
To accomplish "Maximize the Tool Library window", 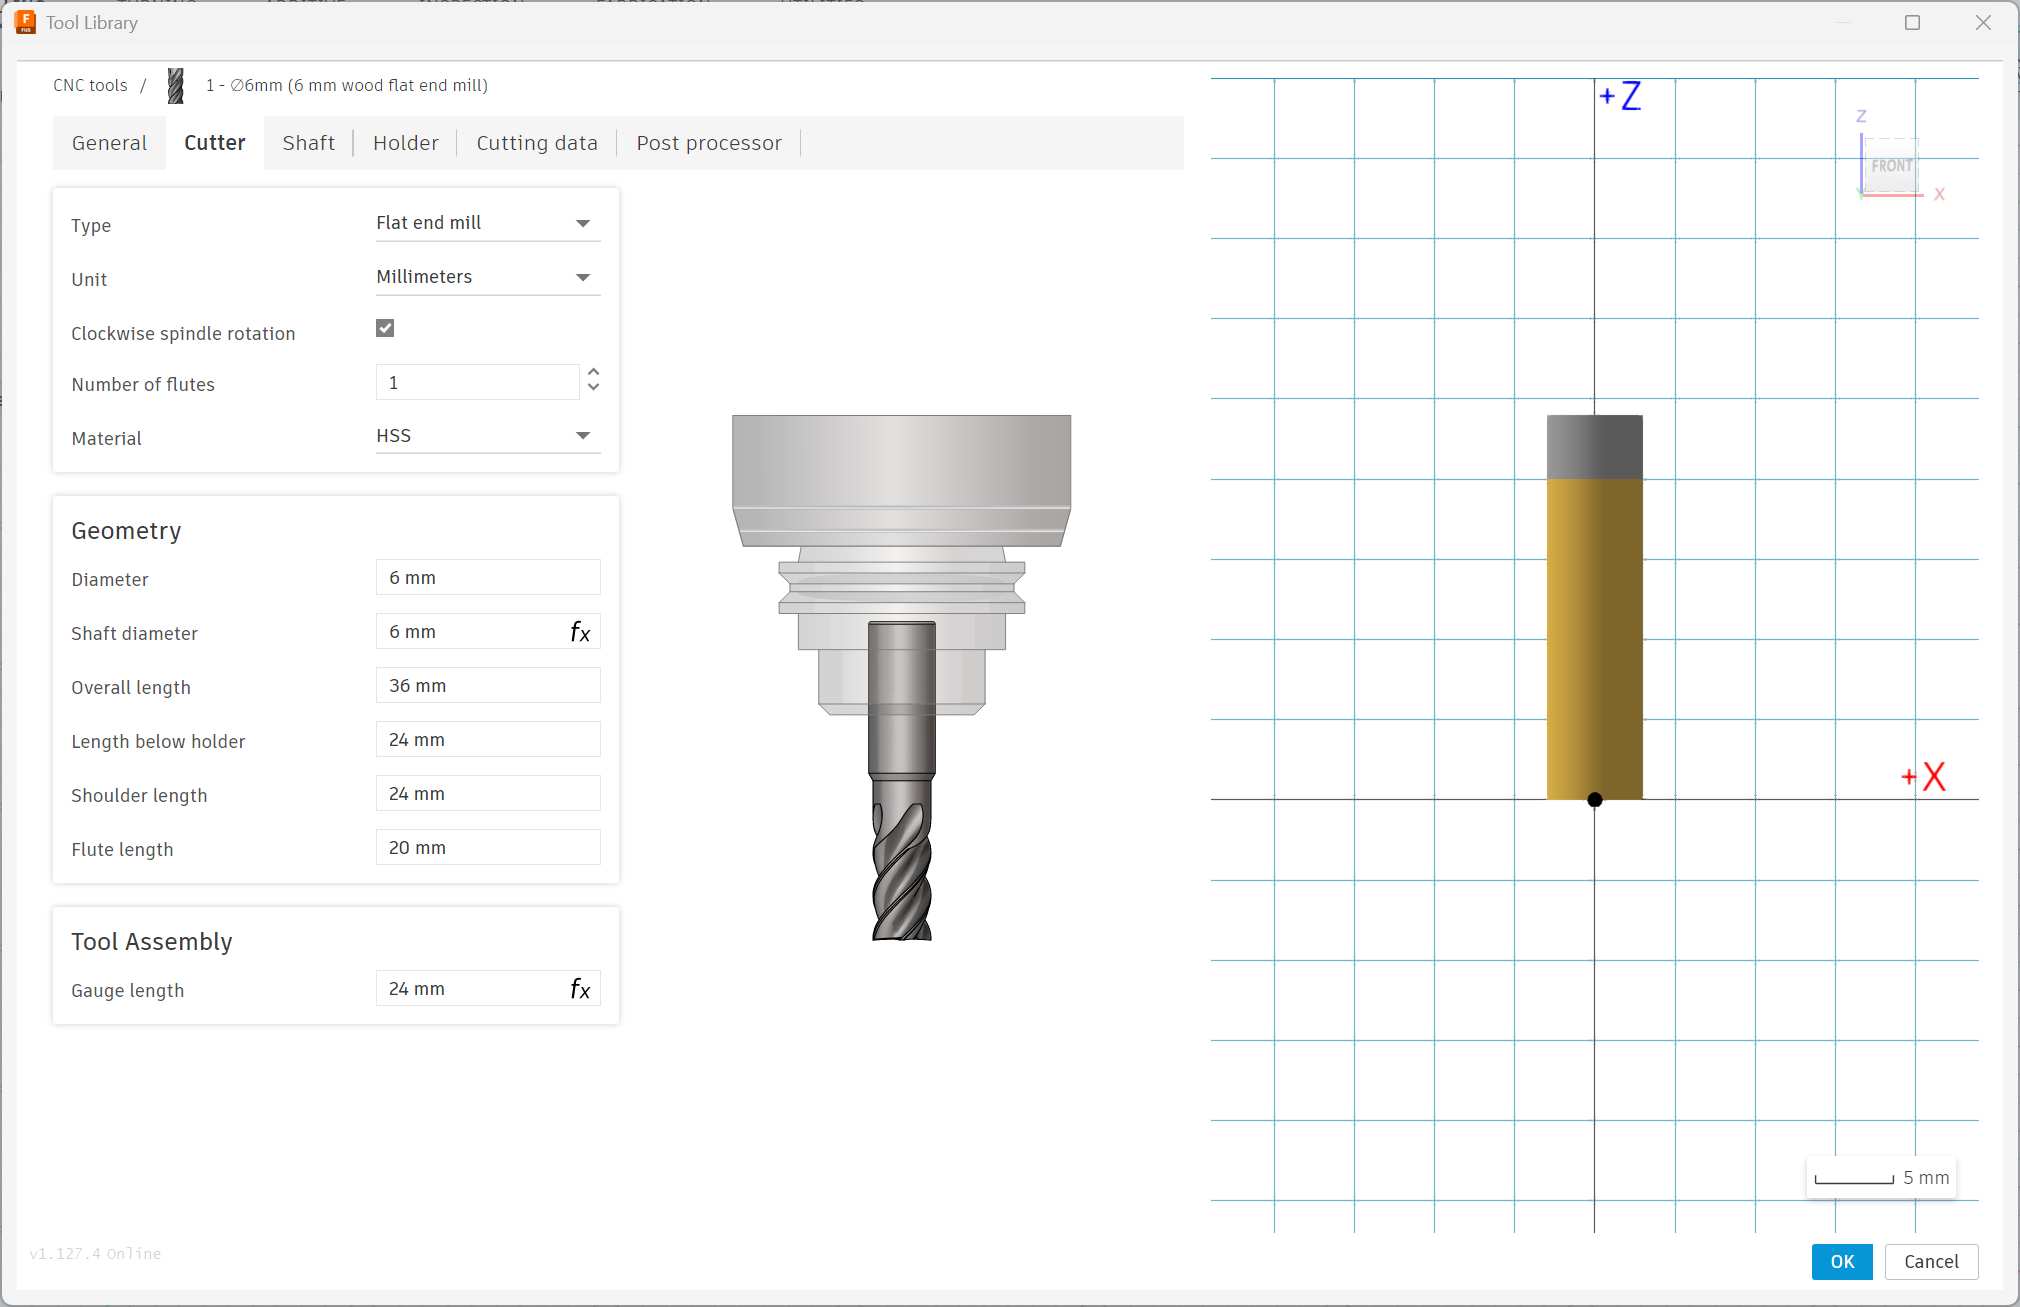I will (x=1912, y=22).
